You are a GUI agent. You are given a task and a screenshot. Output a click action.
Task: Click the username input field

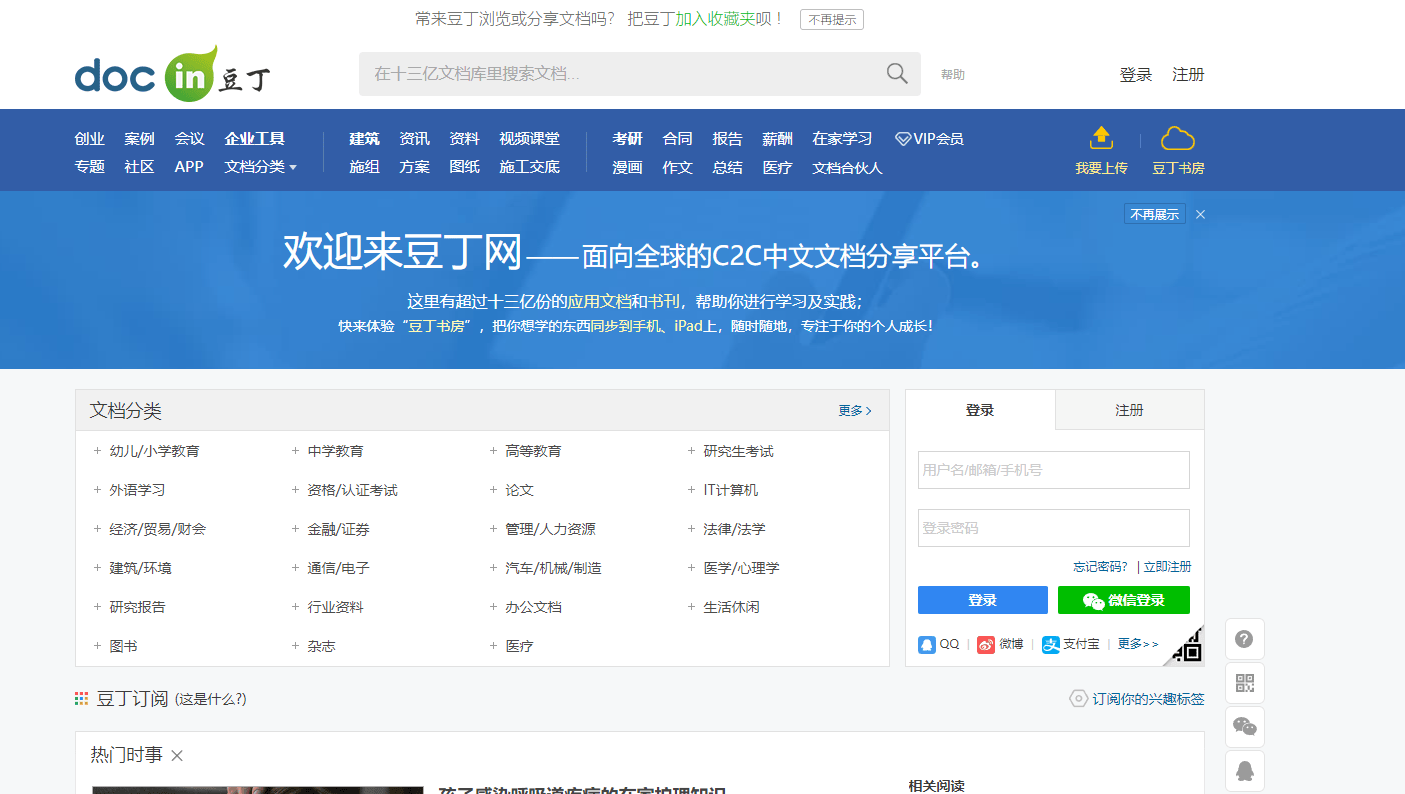[1053, 469]
